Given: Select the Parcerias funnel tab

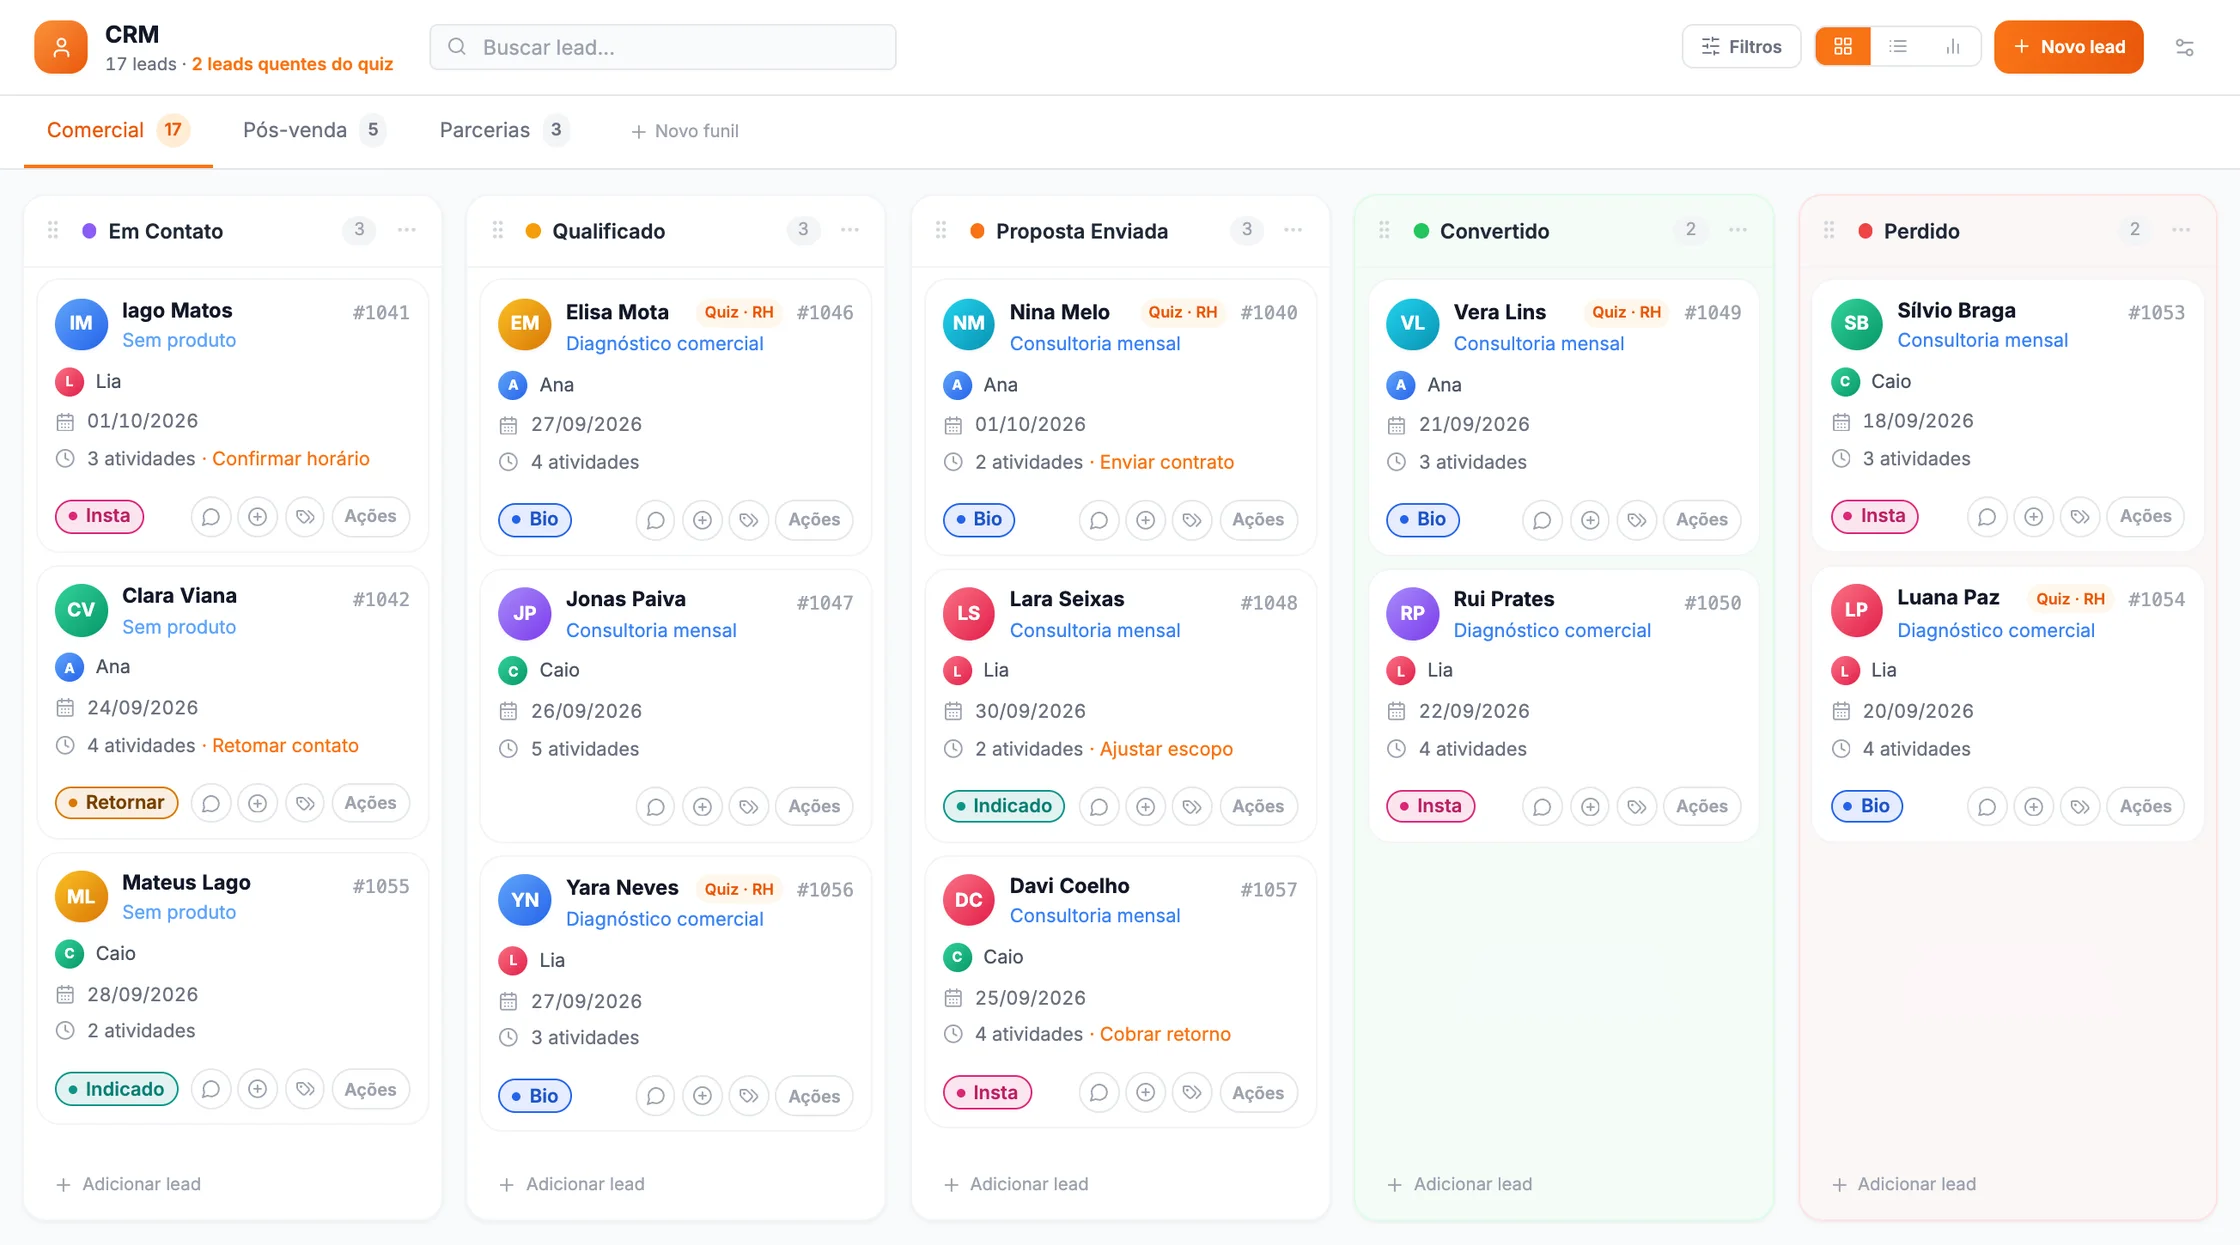Looking at the screenshot, I should (504, 130).
